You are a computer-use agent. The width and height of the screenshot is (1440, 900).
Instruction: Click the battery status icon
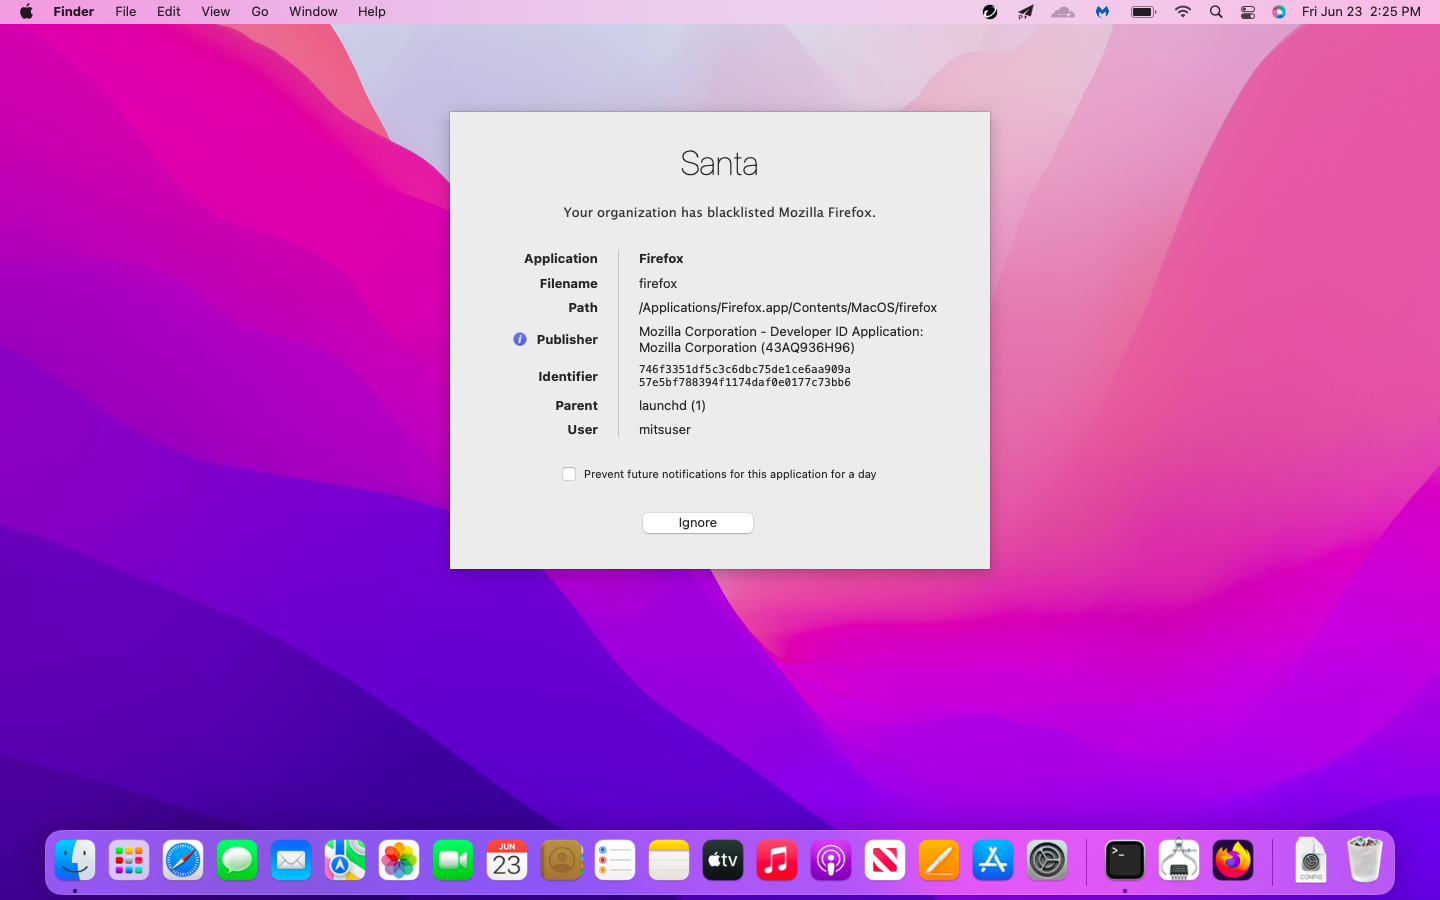coord(1143,12)
